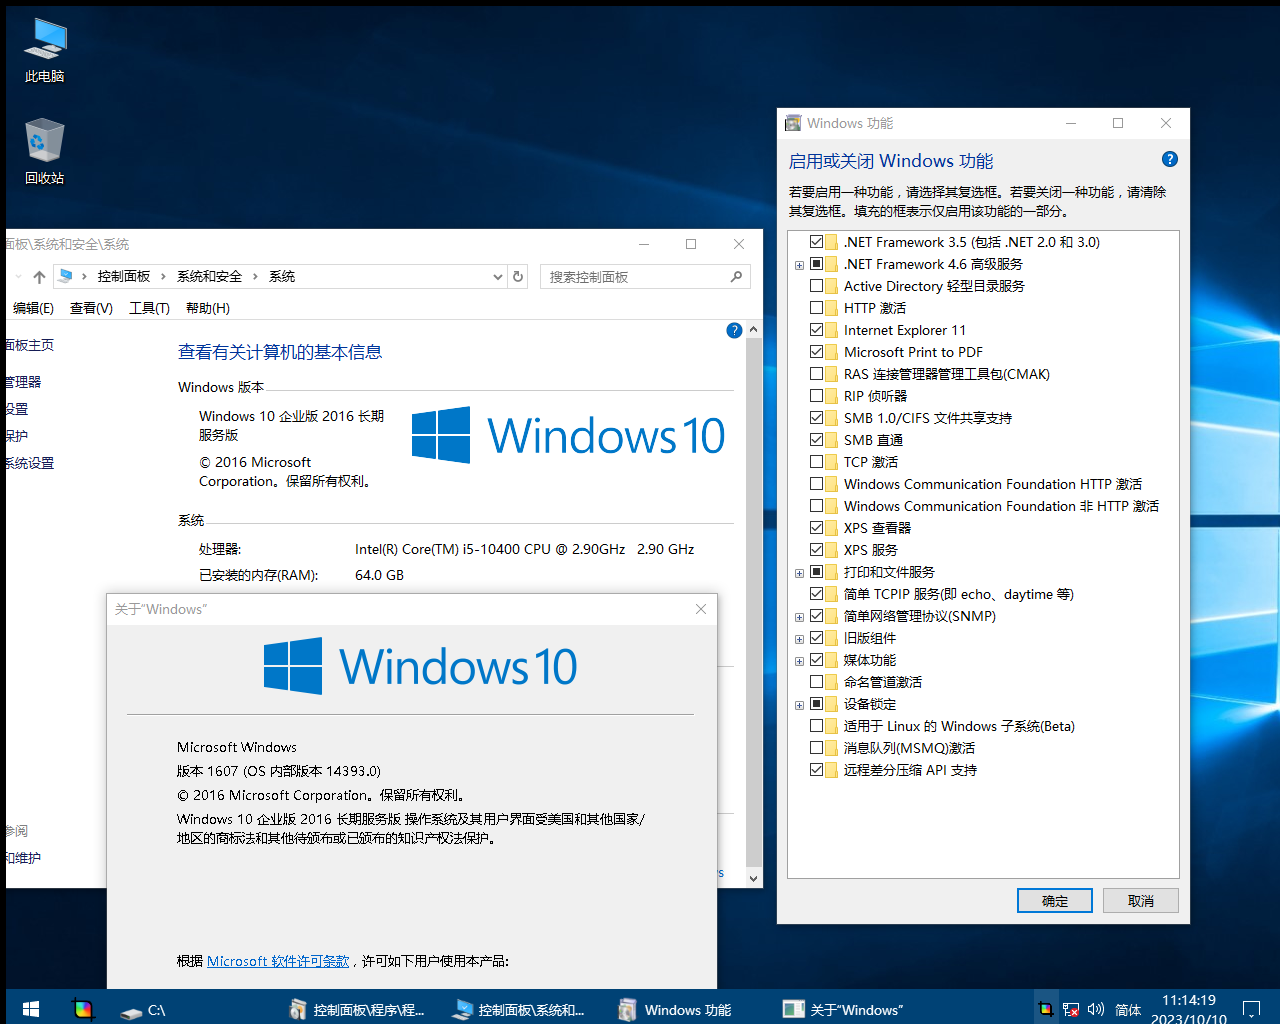Open the Windows Start menu
1280x1024 pixels.
(31, 1009)
